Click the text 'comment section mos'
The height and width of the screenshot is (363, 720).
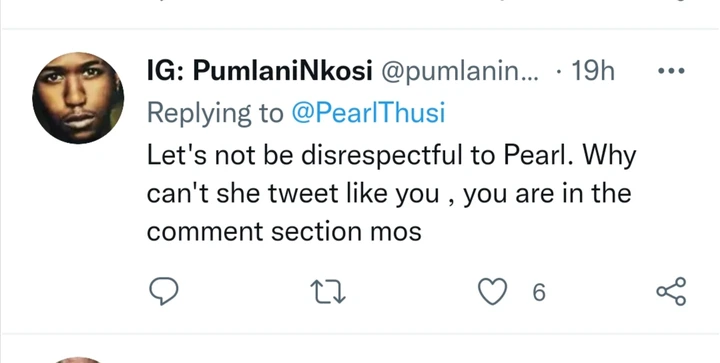click(x=284, y=231)
